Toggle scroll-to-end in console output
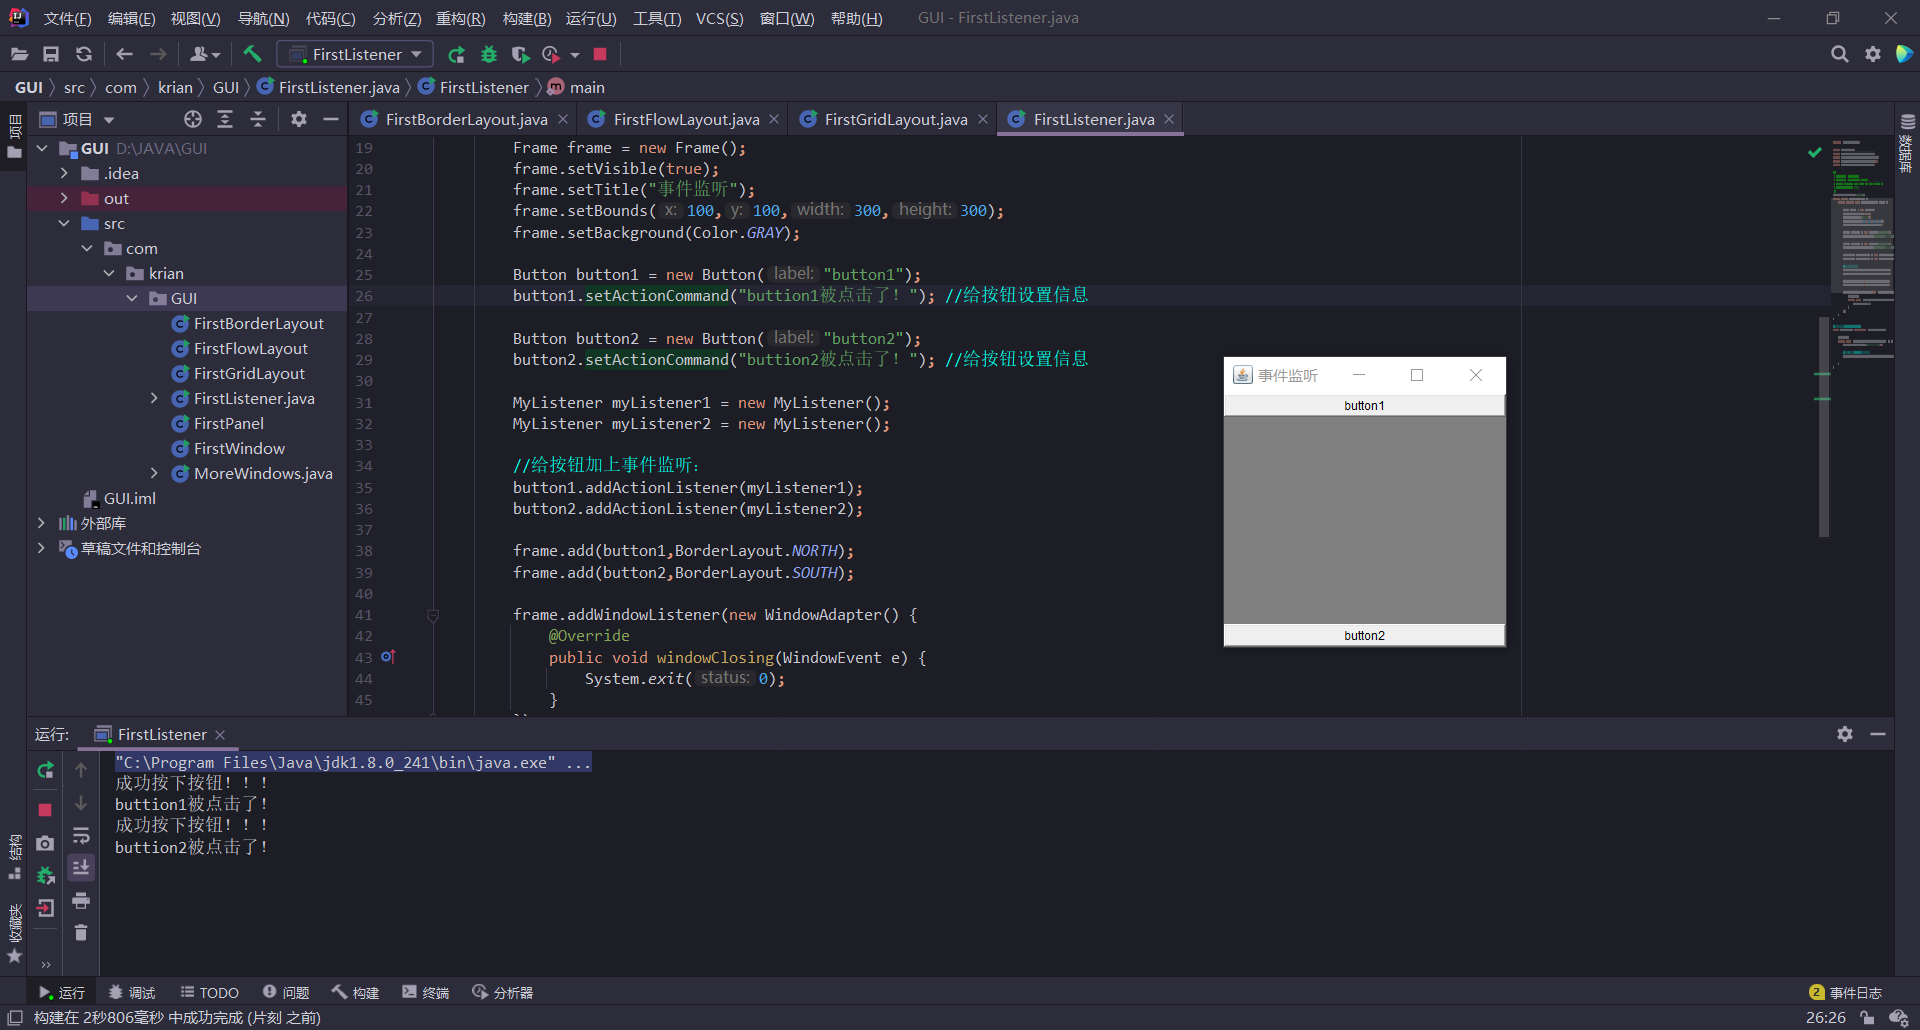The height and width of the screenshot is (1030, 1920). tap(81, 868)
